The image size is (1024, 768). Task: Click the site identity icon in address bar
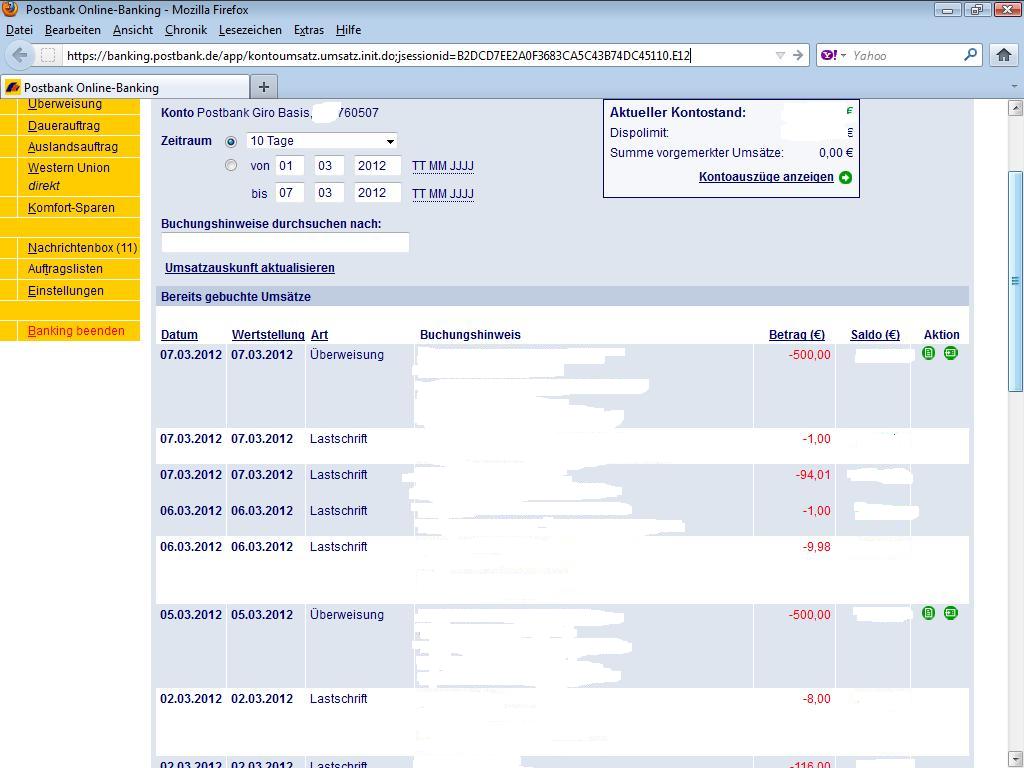48,56
